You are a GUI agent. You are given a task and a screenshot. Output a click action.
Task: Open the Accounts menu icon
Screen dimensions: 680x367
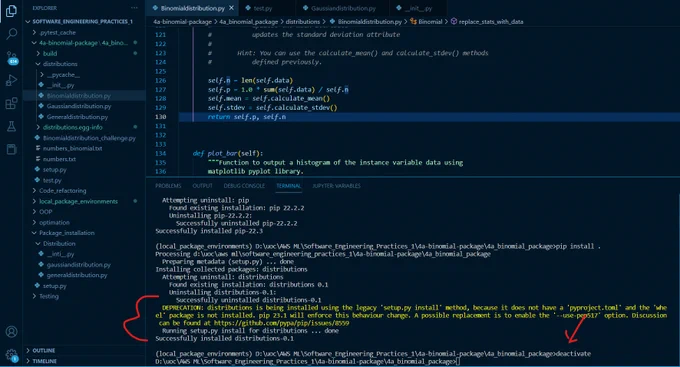11,332
